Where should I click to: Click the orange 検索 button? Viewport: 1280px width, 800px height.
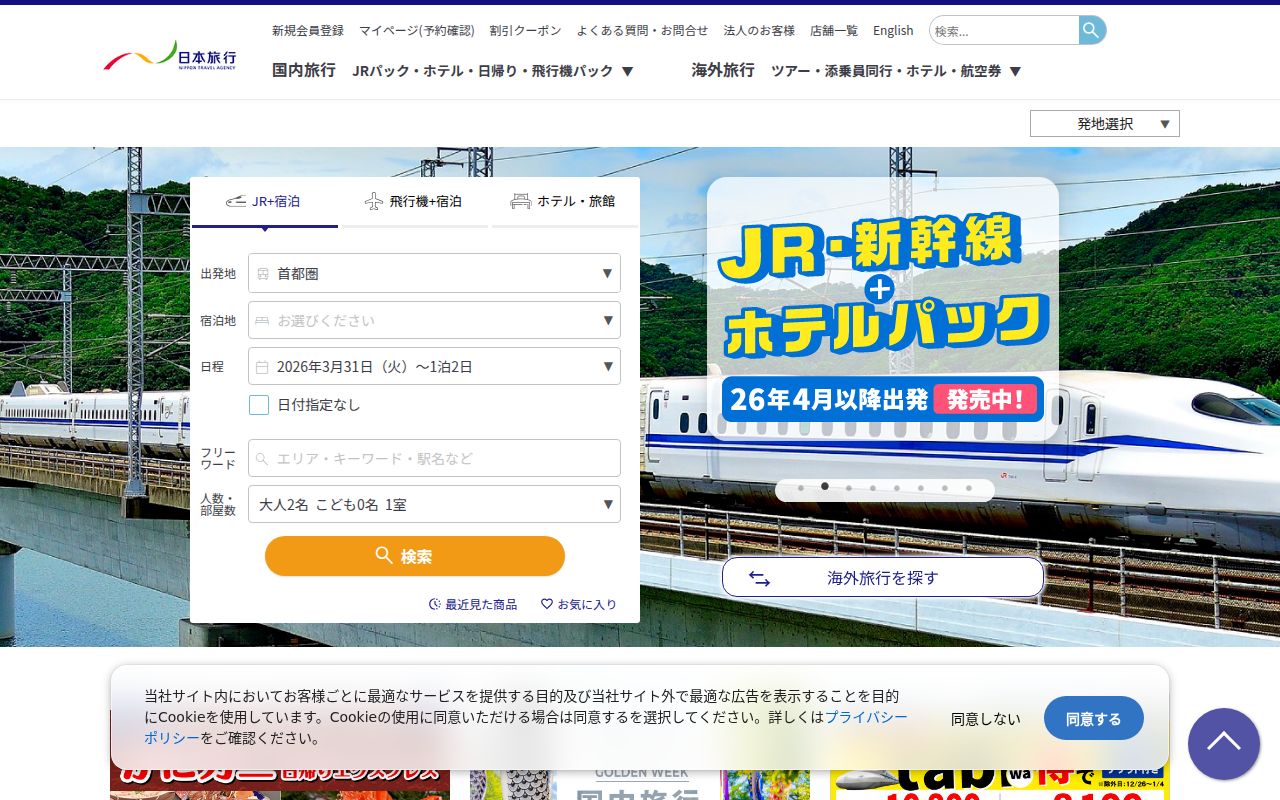coord(415,556)
